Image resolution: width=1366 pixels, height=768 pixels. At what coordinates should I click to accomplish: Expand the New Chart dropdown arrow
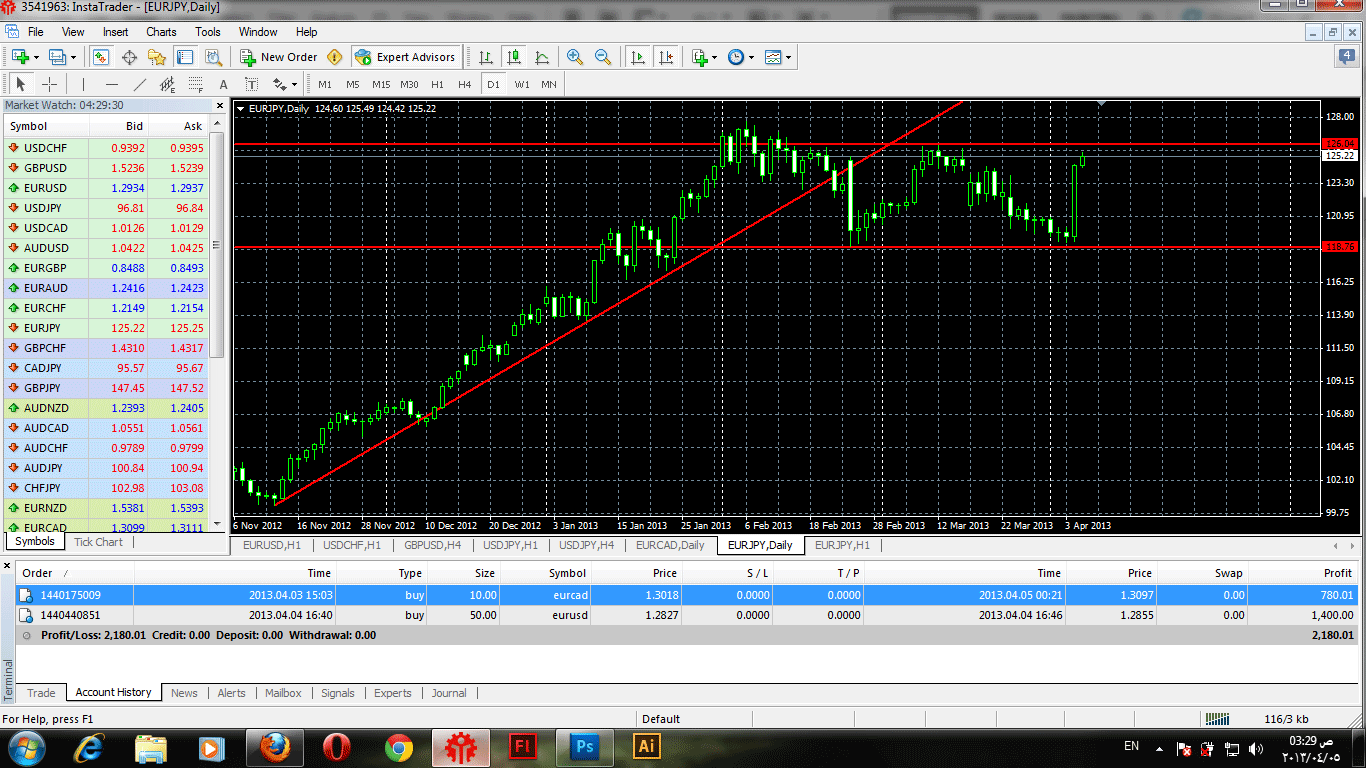pyautogui.click(x=36, y=57)
